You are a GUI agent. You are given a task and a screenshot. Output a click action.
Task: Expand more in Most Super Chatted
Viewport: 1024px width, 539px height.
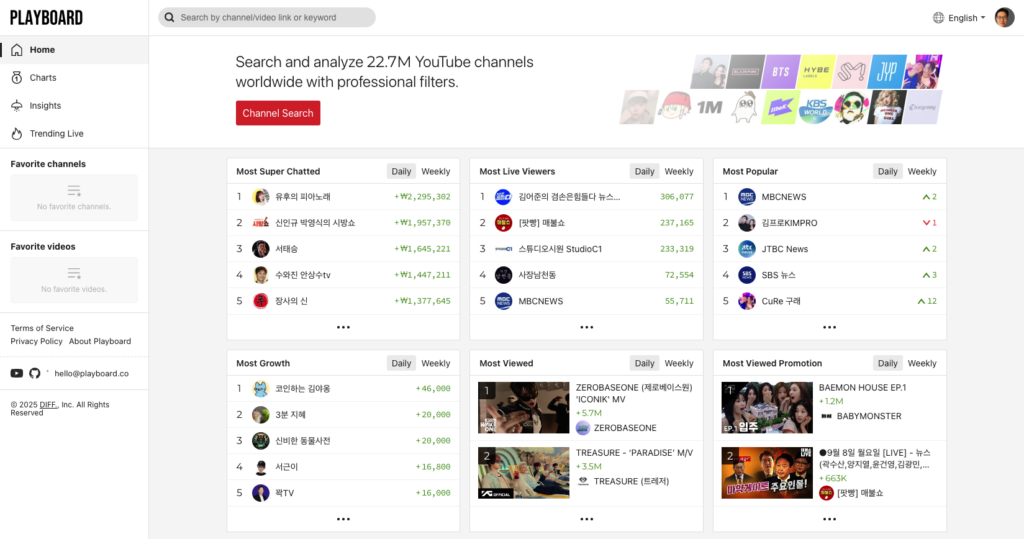pyautogui.click(x=343, y=327)
